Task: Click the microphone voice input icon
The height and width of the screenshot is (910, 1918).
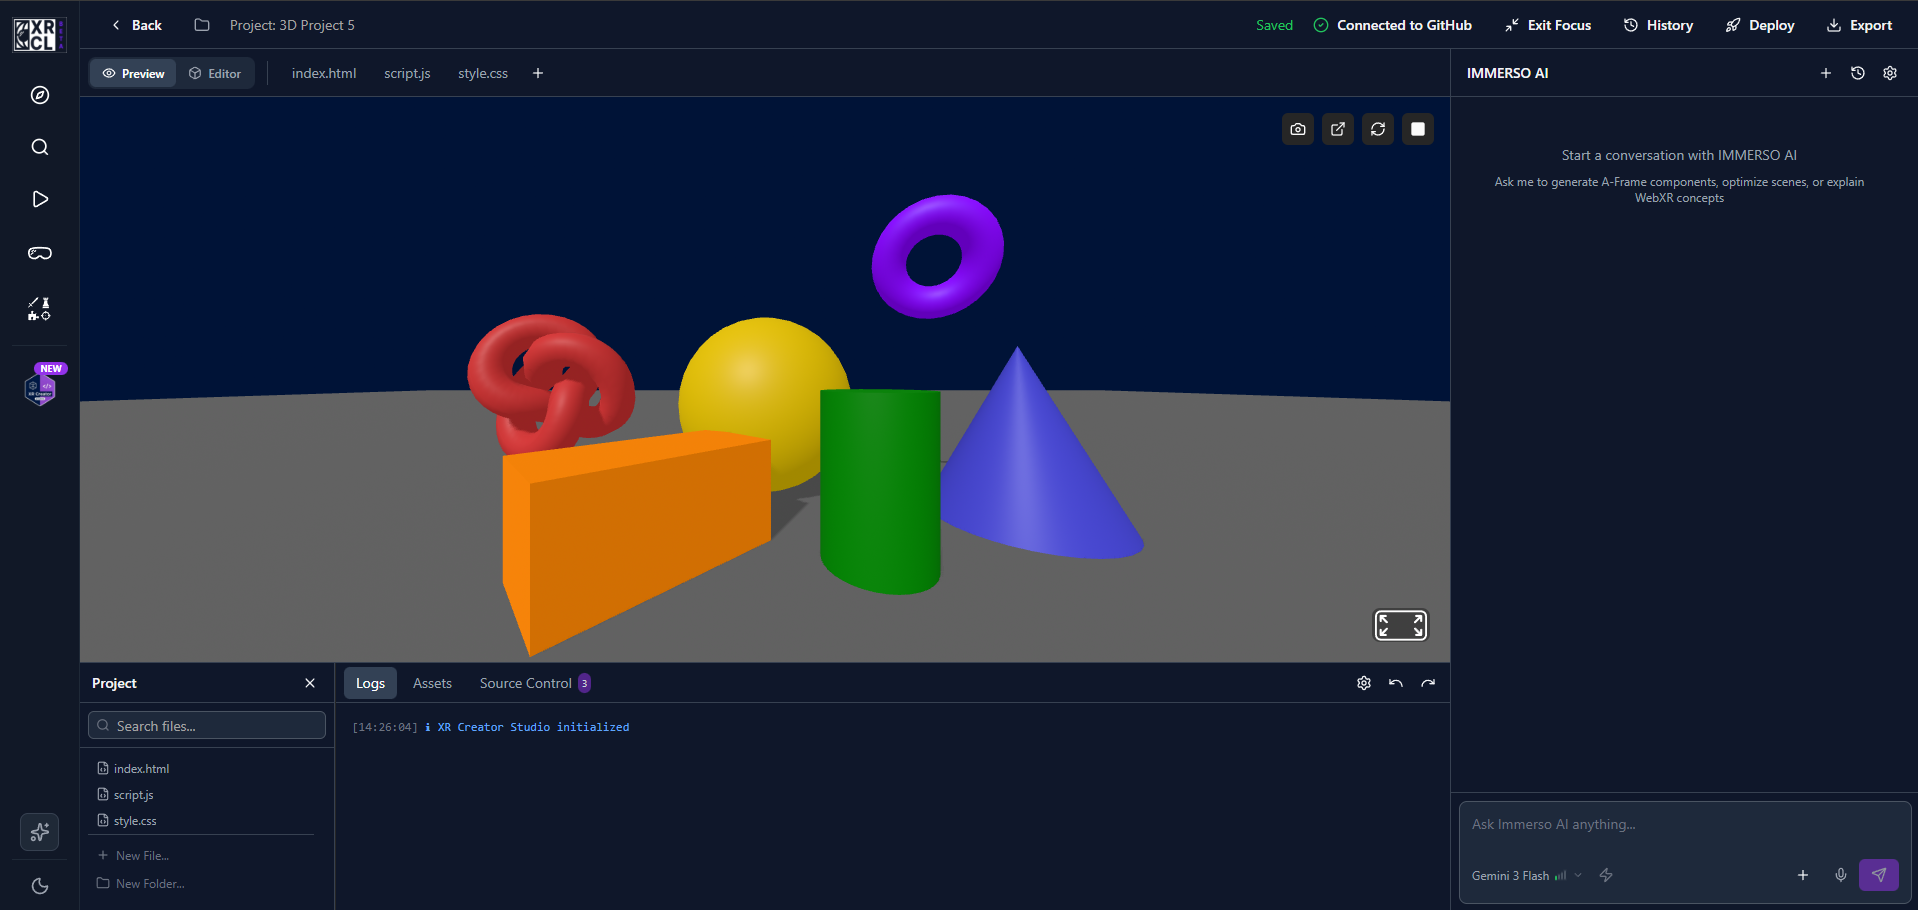Action: [x=1840, y=875]
